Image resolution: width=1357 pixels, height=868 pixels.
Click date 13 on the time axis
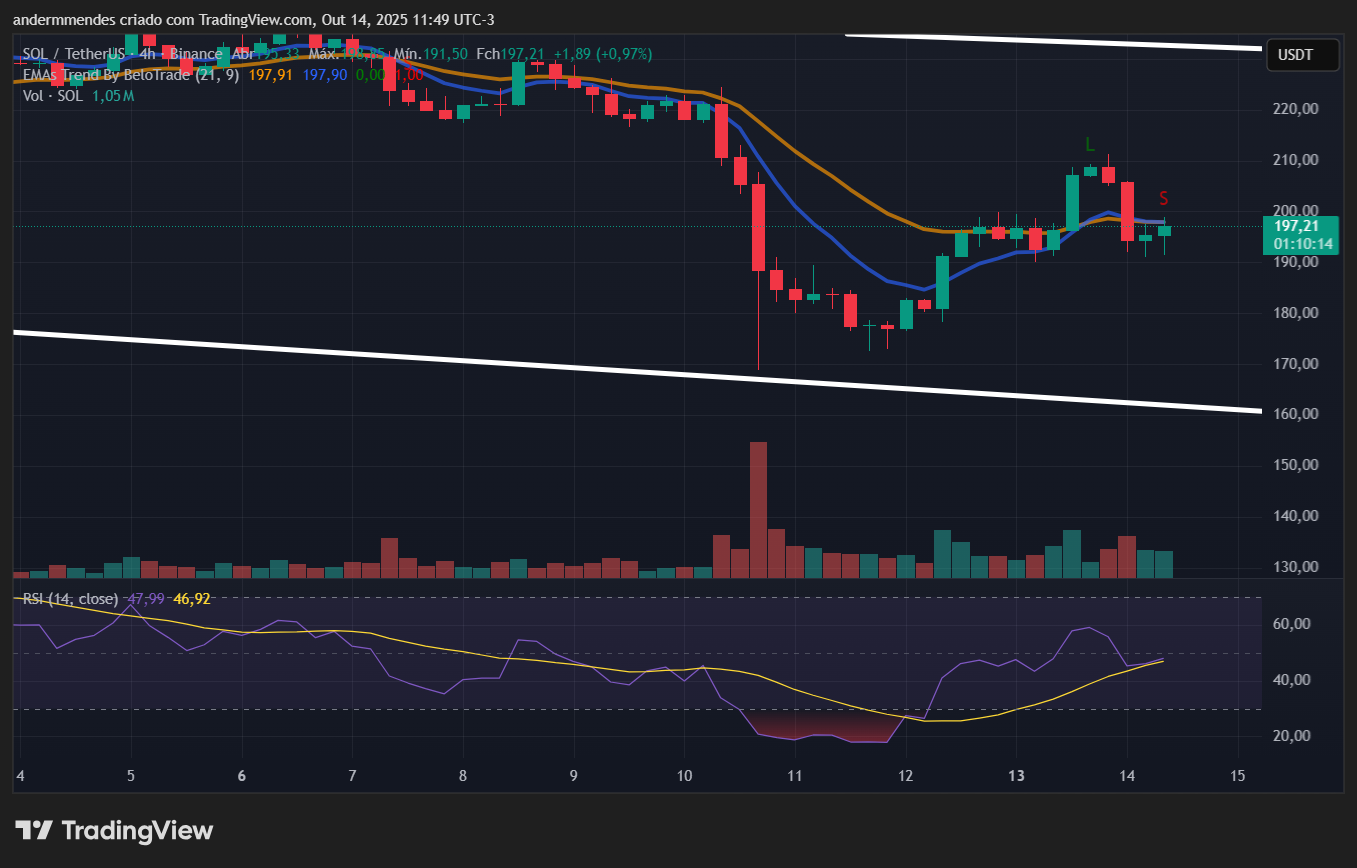click(x=1016, y=776)
